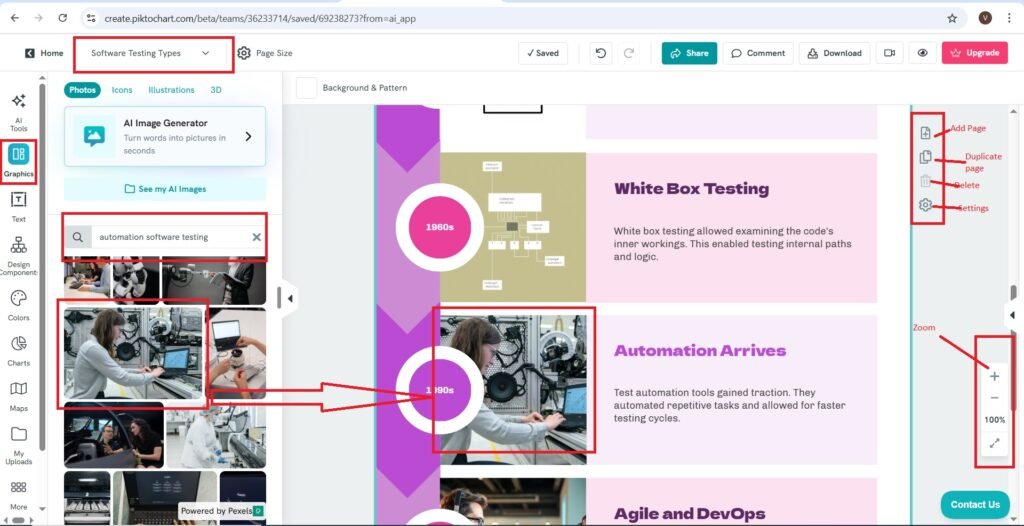Open presentation mode camera icon
The height and width of the screenshot is (526, 1024).
pyautogui.click(x=887, y=53)
